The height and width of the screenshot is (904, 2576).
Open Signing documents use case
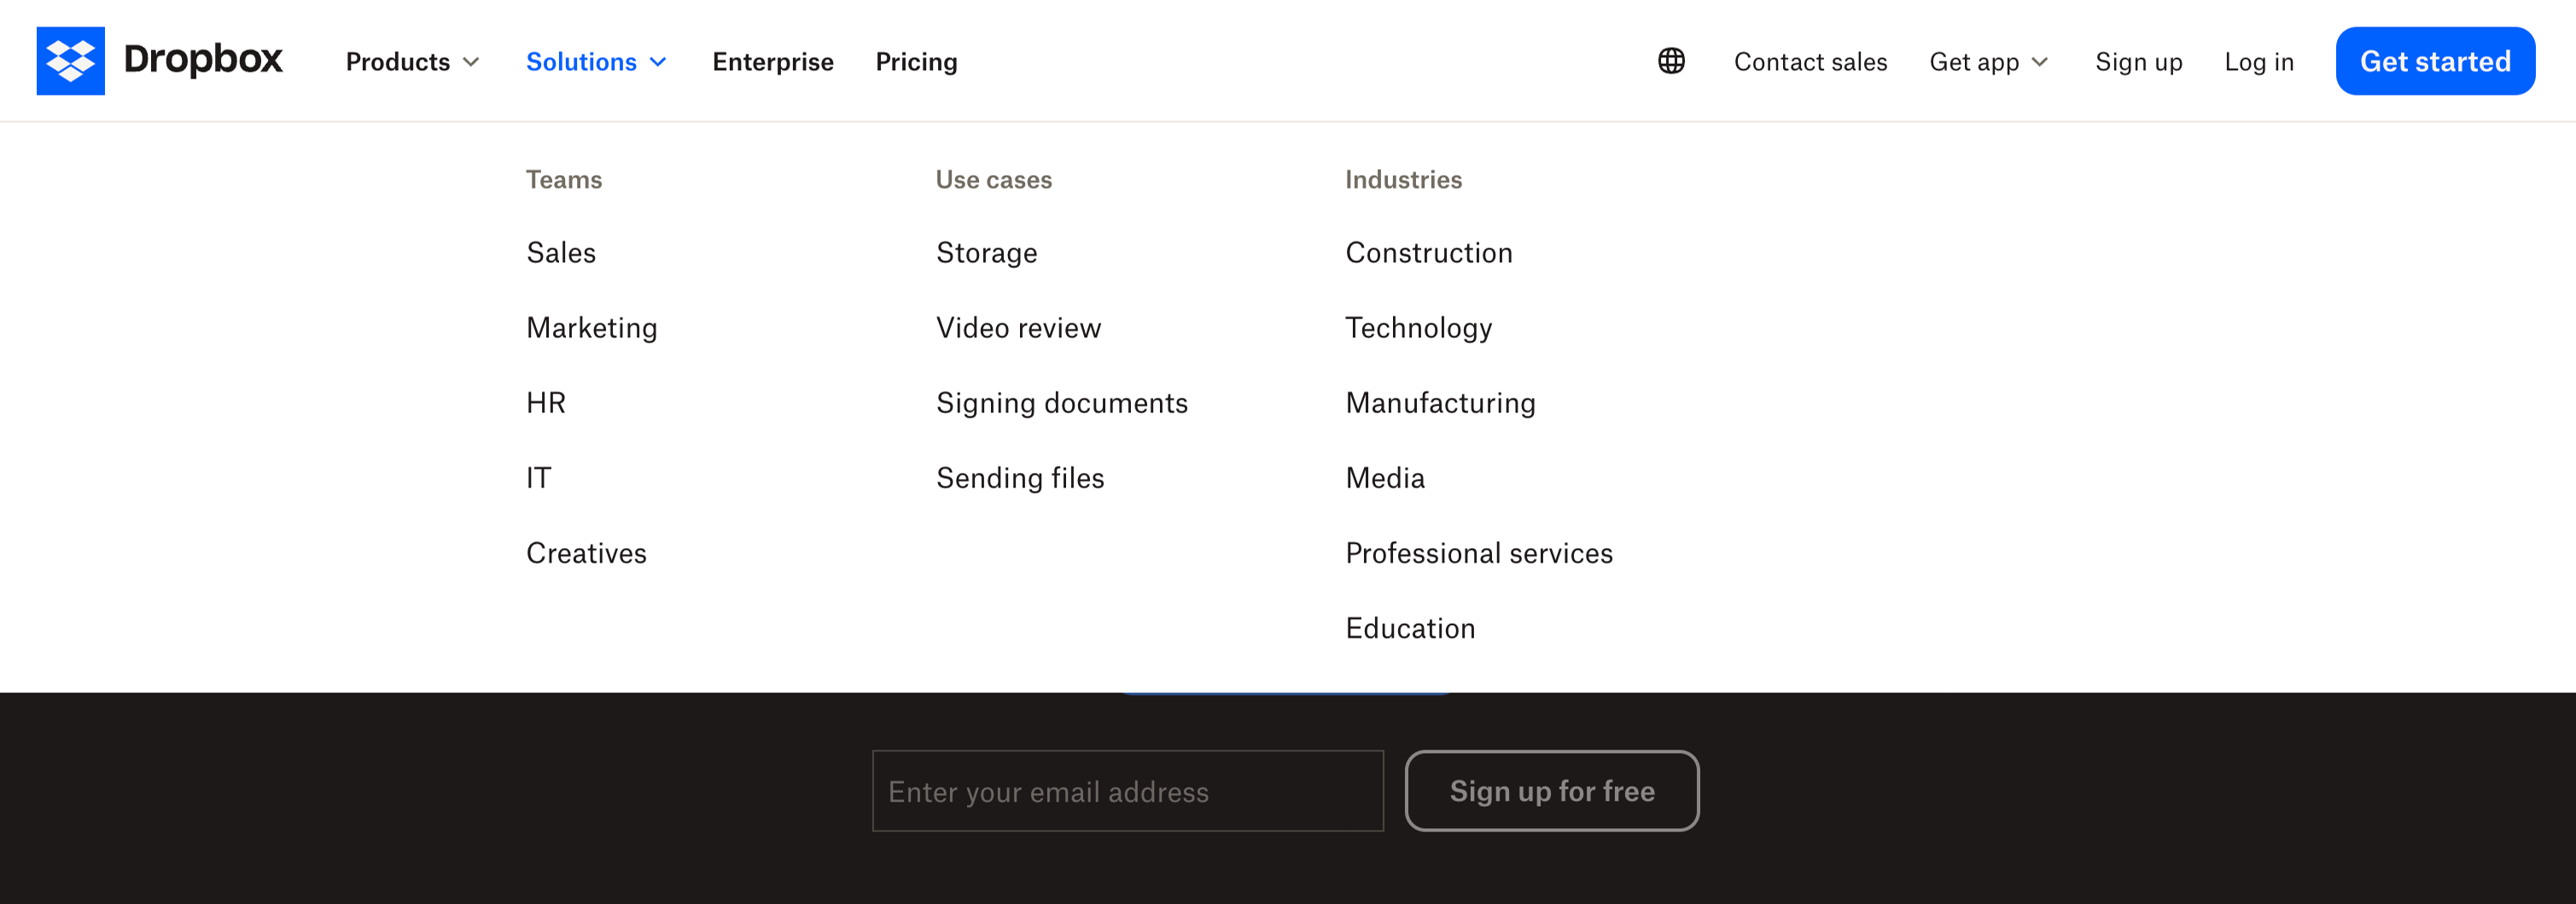coord(1061,403)
